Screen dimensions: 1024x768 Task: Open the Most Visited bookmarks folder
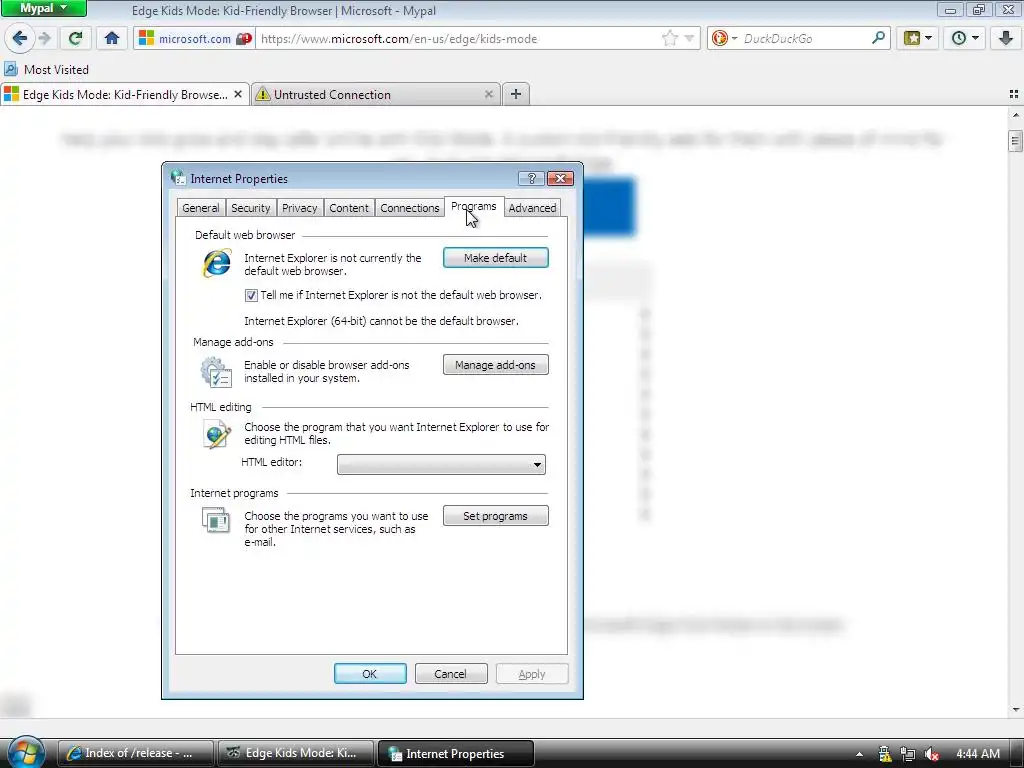pyautogui.click(x=46, y=69)
